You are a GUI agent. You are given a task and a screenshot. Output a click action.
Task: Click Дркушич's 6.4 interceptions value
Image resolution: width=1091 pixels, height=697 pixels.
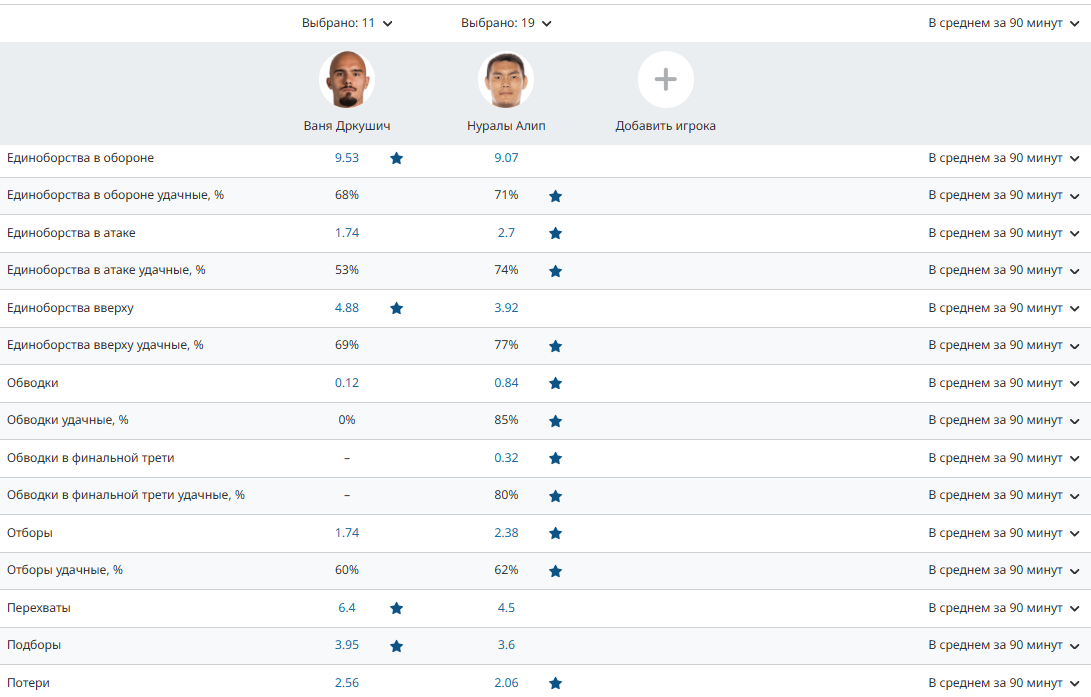click(x=347, y=608)
